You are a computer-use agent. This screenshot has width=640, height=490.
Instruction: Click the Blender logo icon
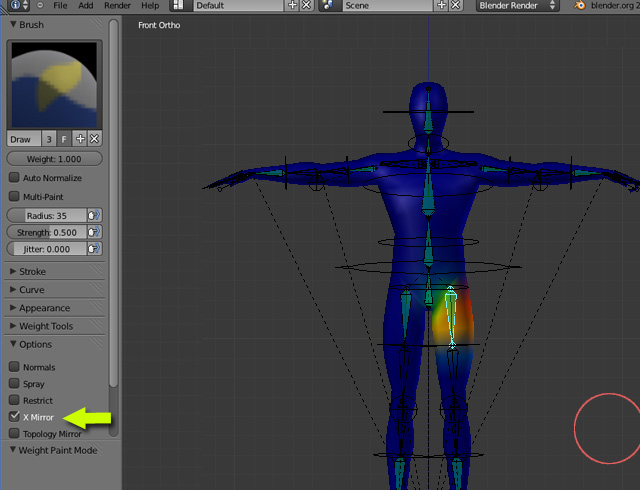pos(580,6)
